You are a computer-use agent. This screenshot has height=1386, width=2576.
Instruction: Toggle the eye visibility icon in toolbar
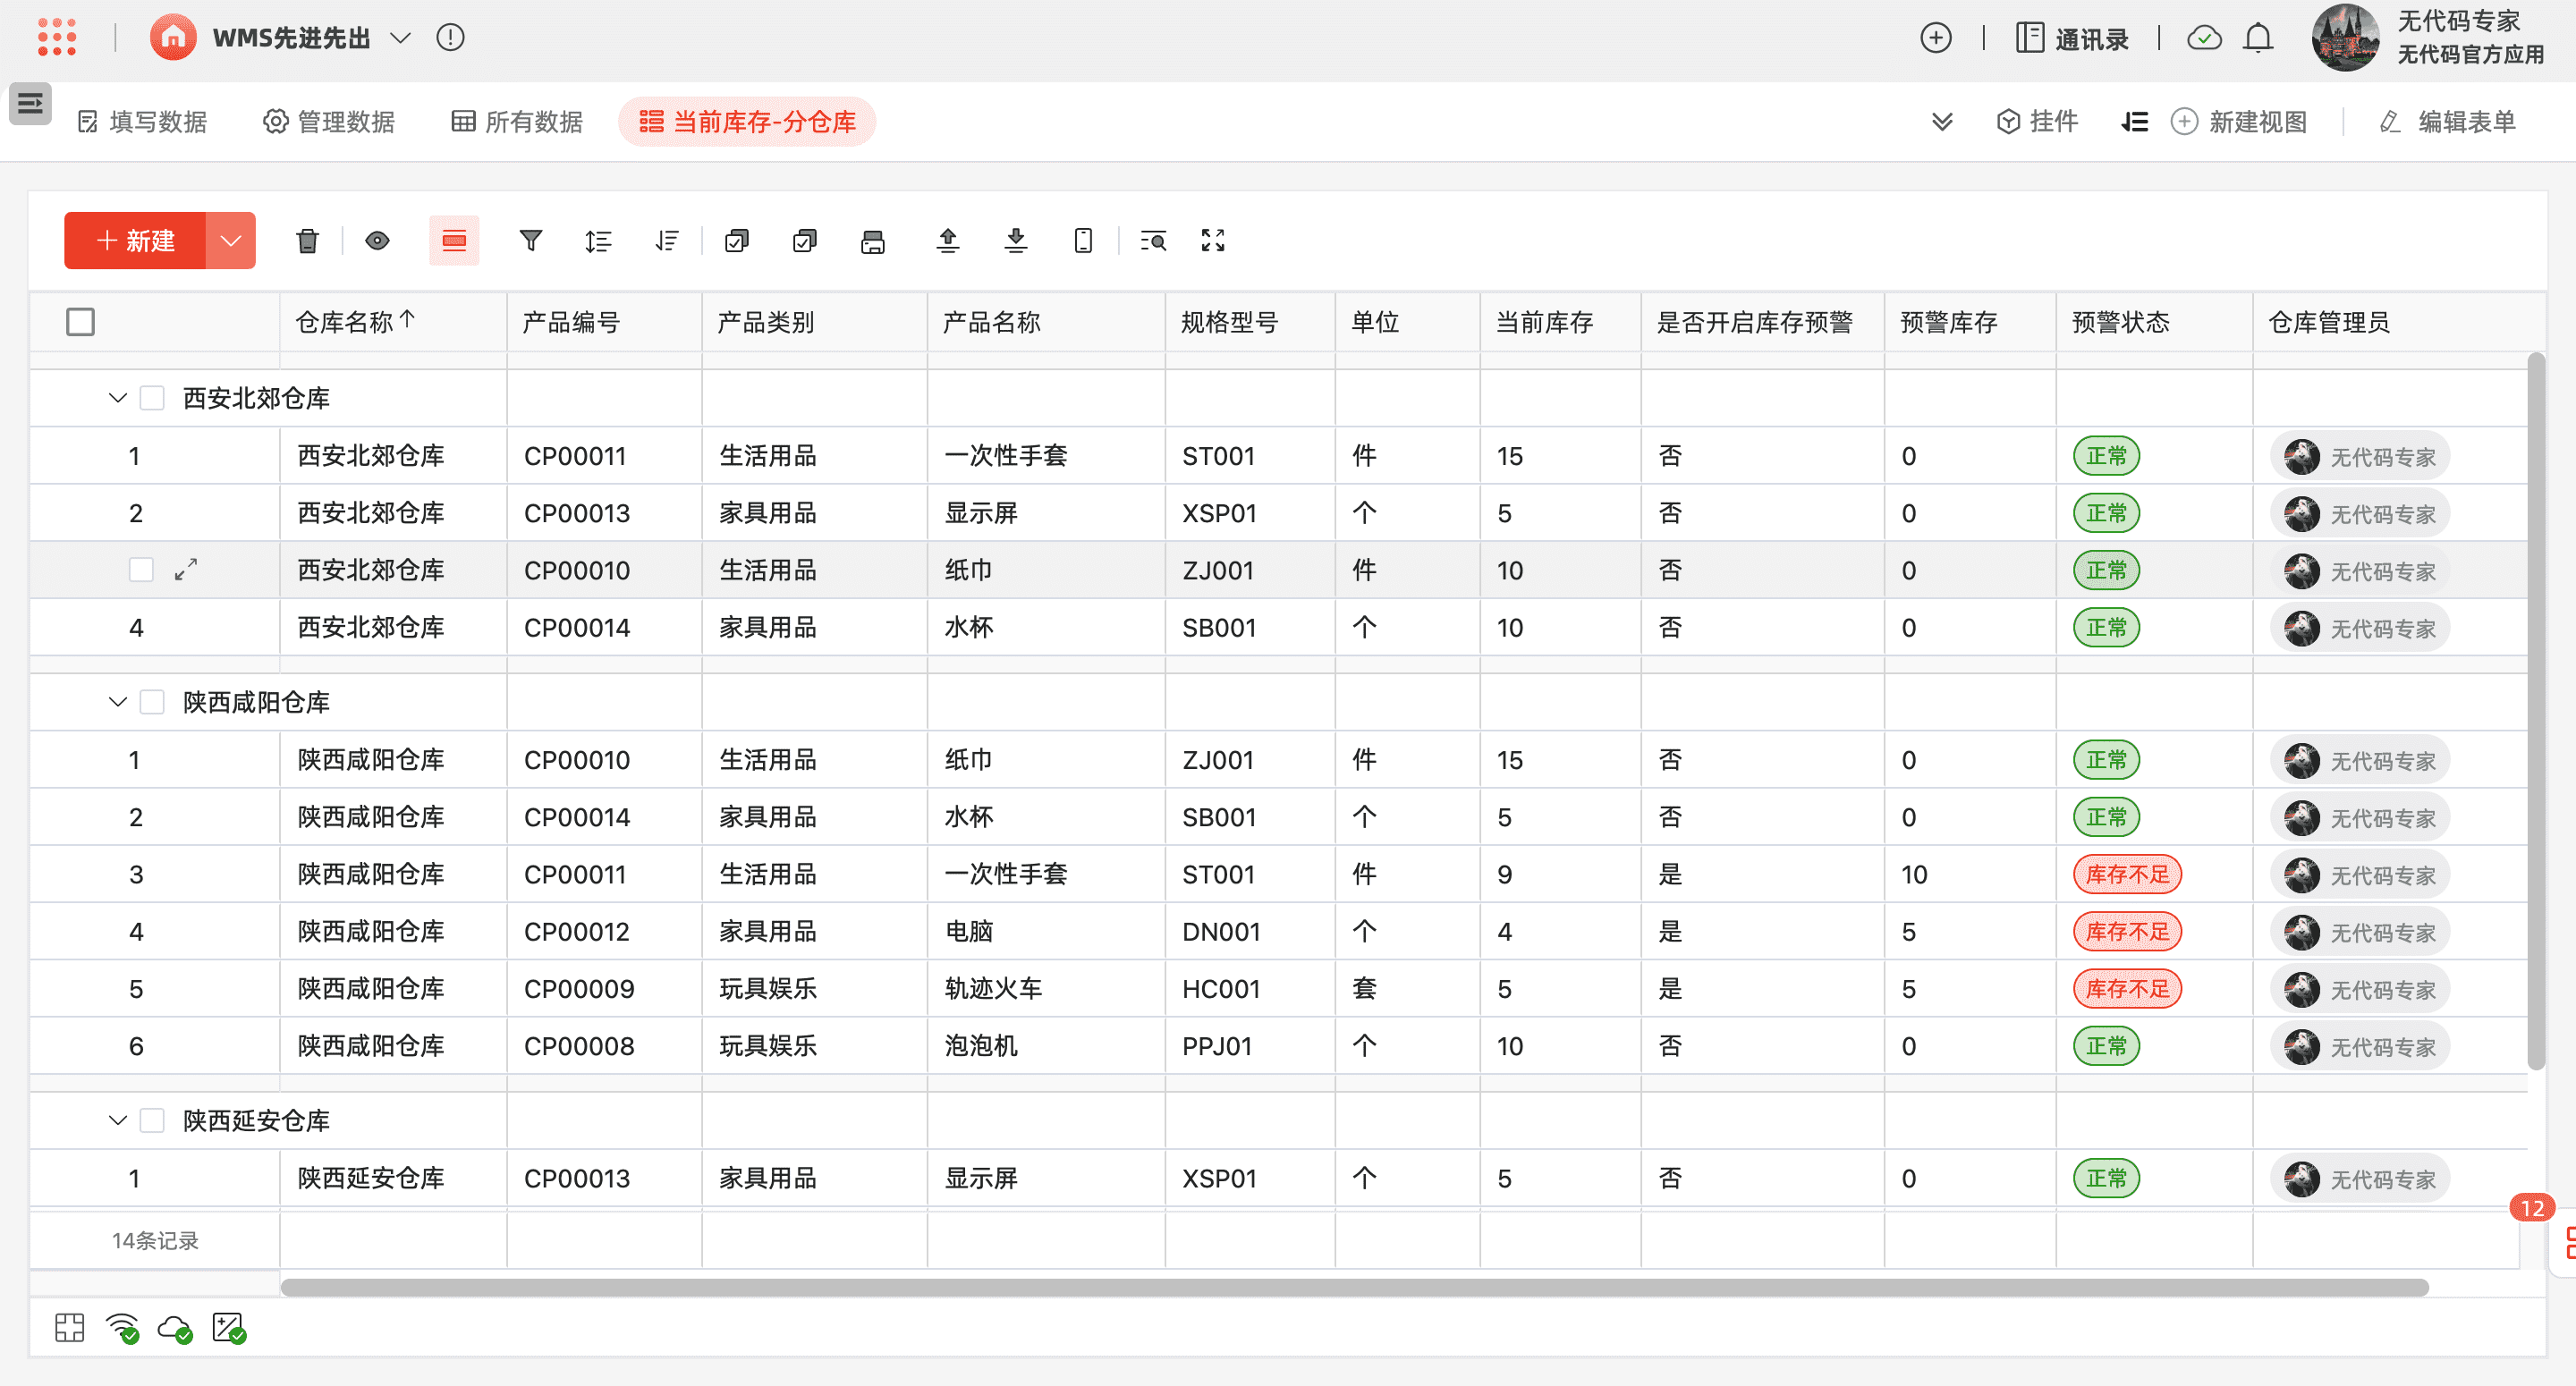[377, 240]
